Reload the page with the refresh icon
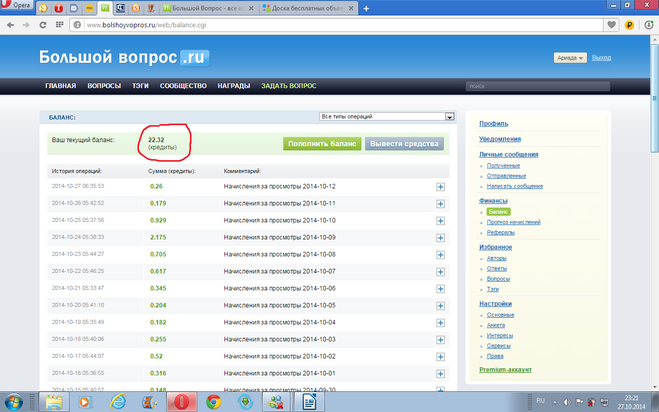Viewport: 659px width, 412px height. 43,25
